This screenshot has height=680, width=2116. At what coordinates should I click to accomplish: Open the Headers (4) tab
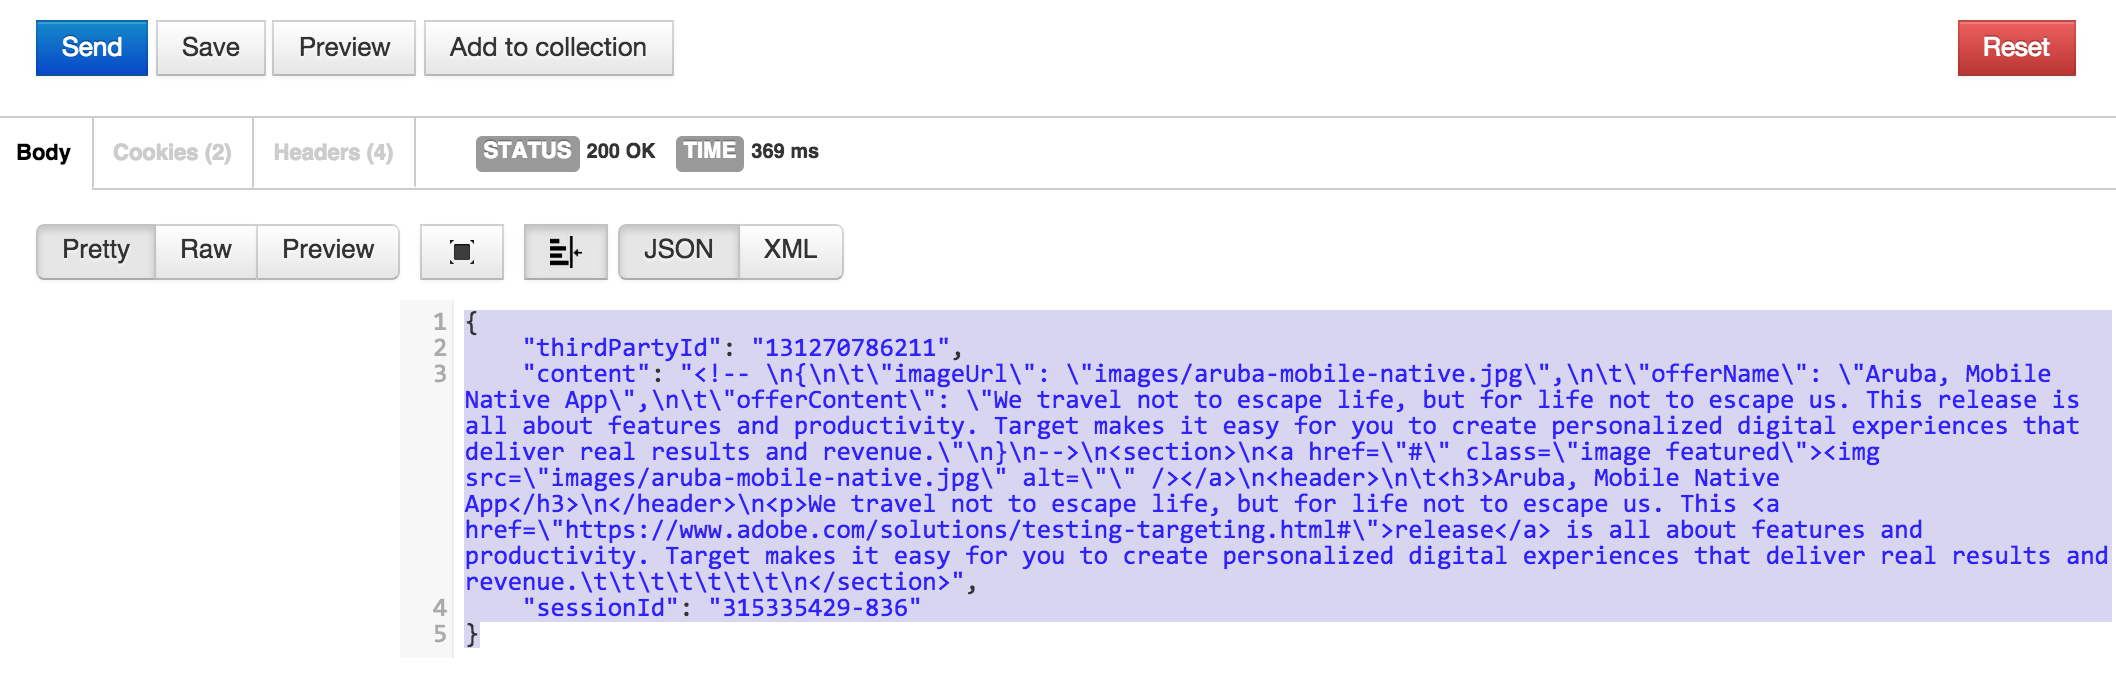point(333,152)
